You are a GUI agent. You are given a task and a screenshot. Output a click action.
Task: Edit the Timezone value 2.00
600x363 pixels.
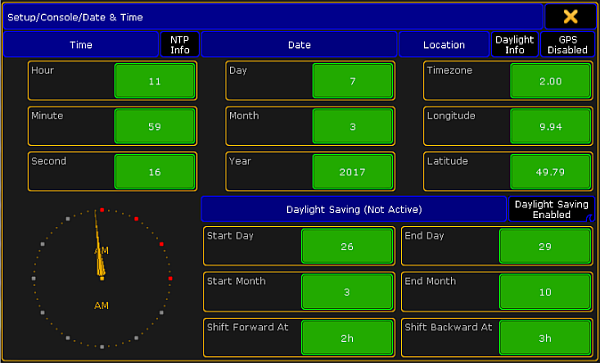(x=550, y=81)
